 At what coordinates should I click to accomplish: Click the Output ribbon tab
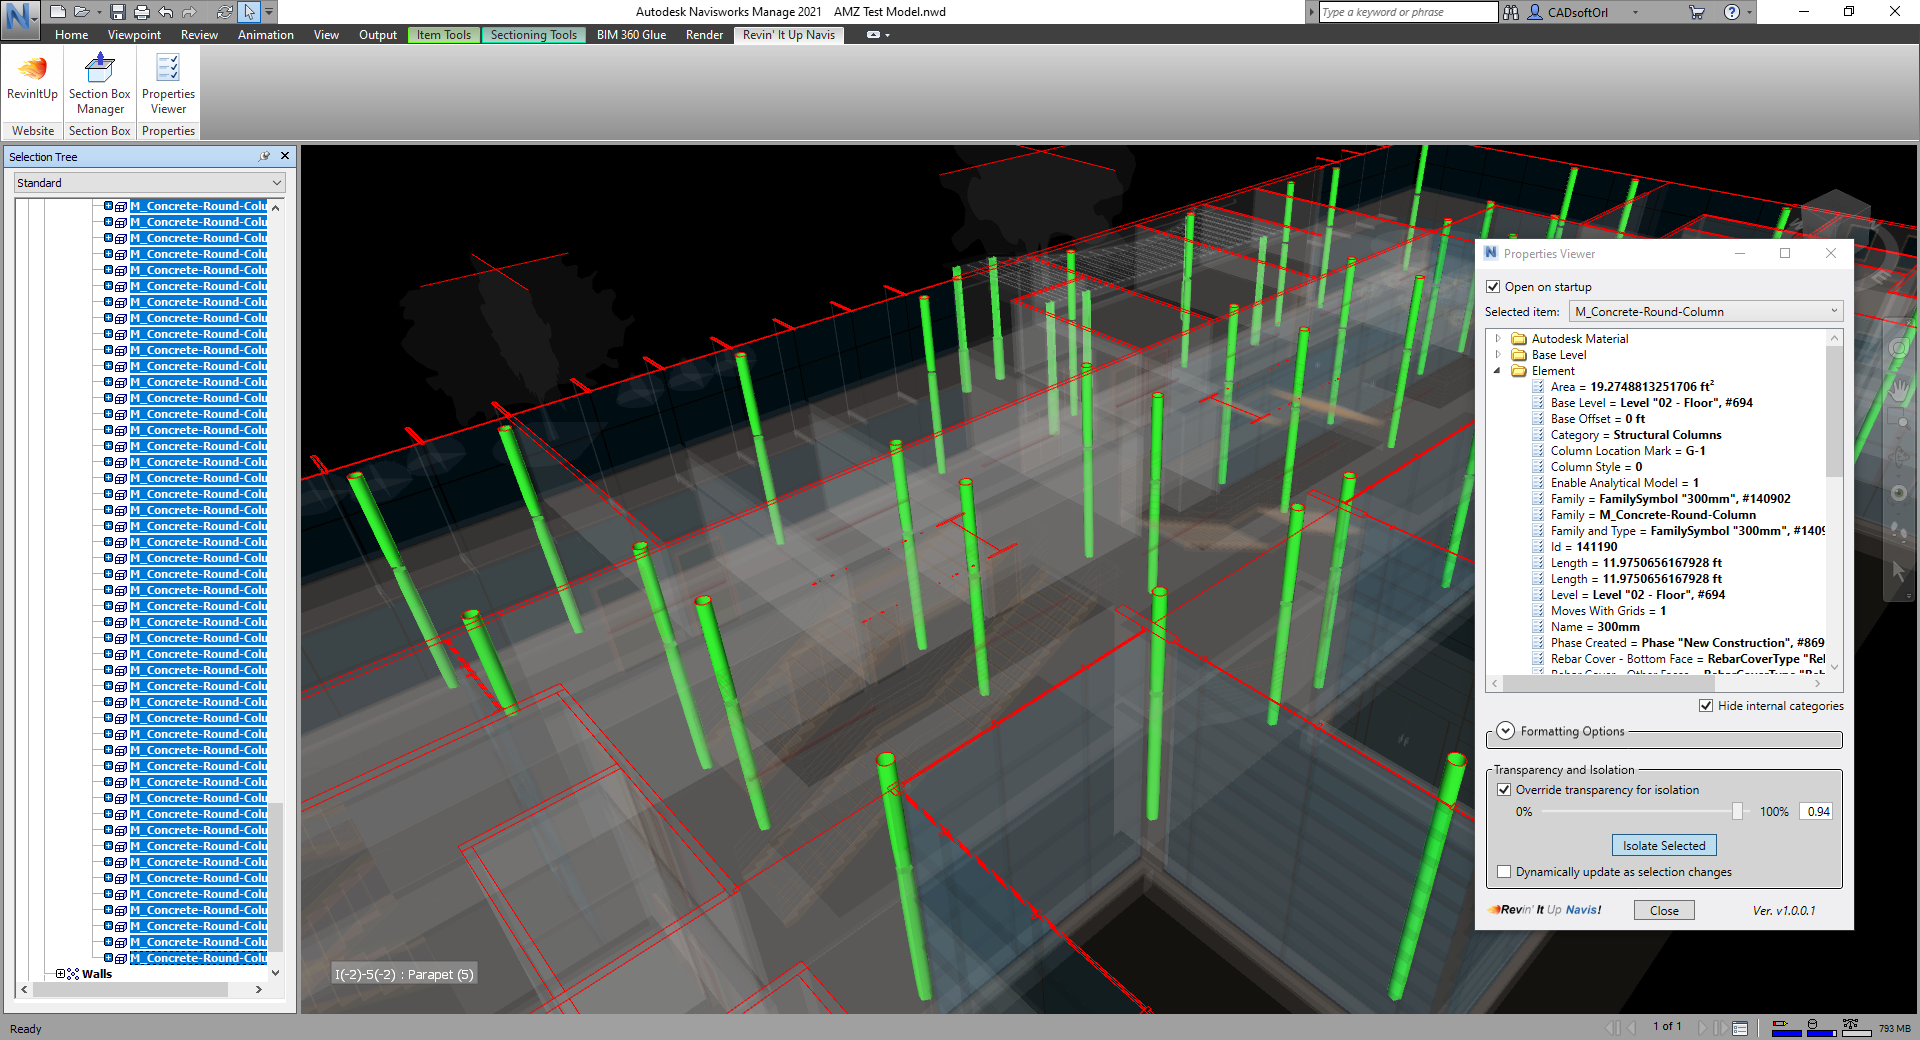[378, 35]
